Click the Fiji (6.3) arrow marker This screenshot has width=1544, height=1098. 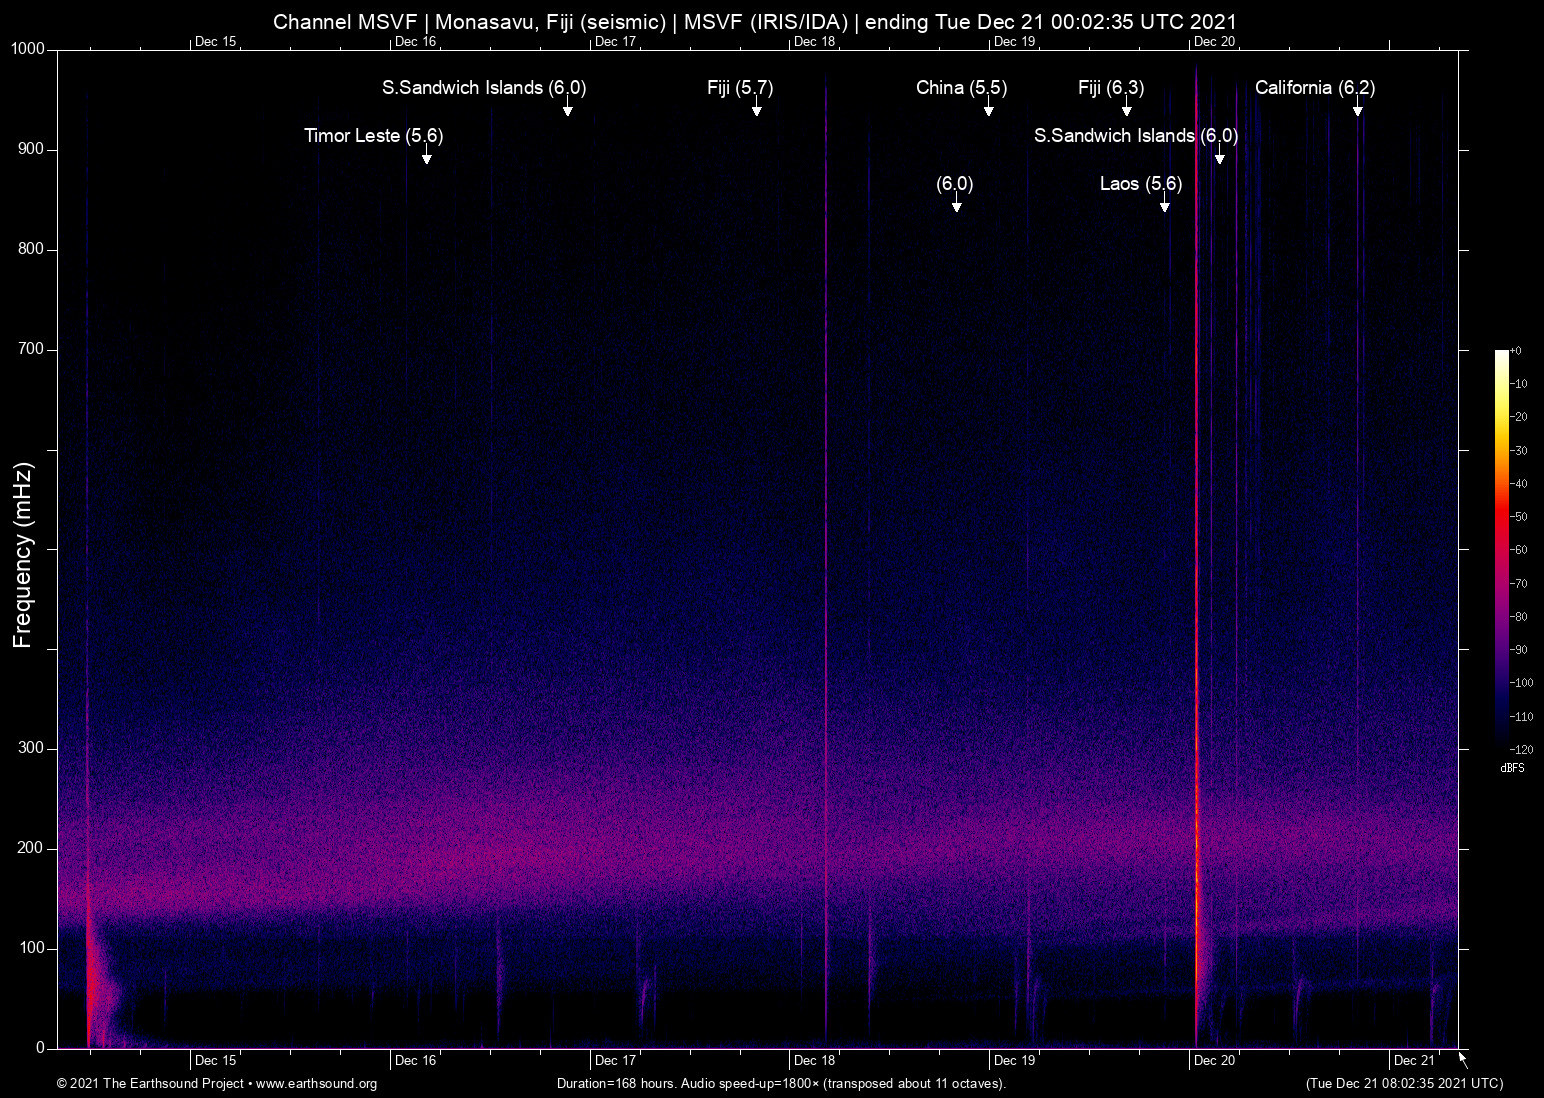[1127, 106]
